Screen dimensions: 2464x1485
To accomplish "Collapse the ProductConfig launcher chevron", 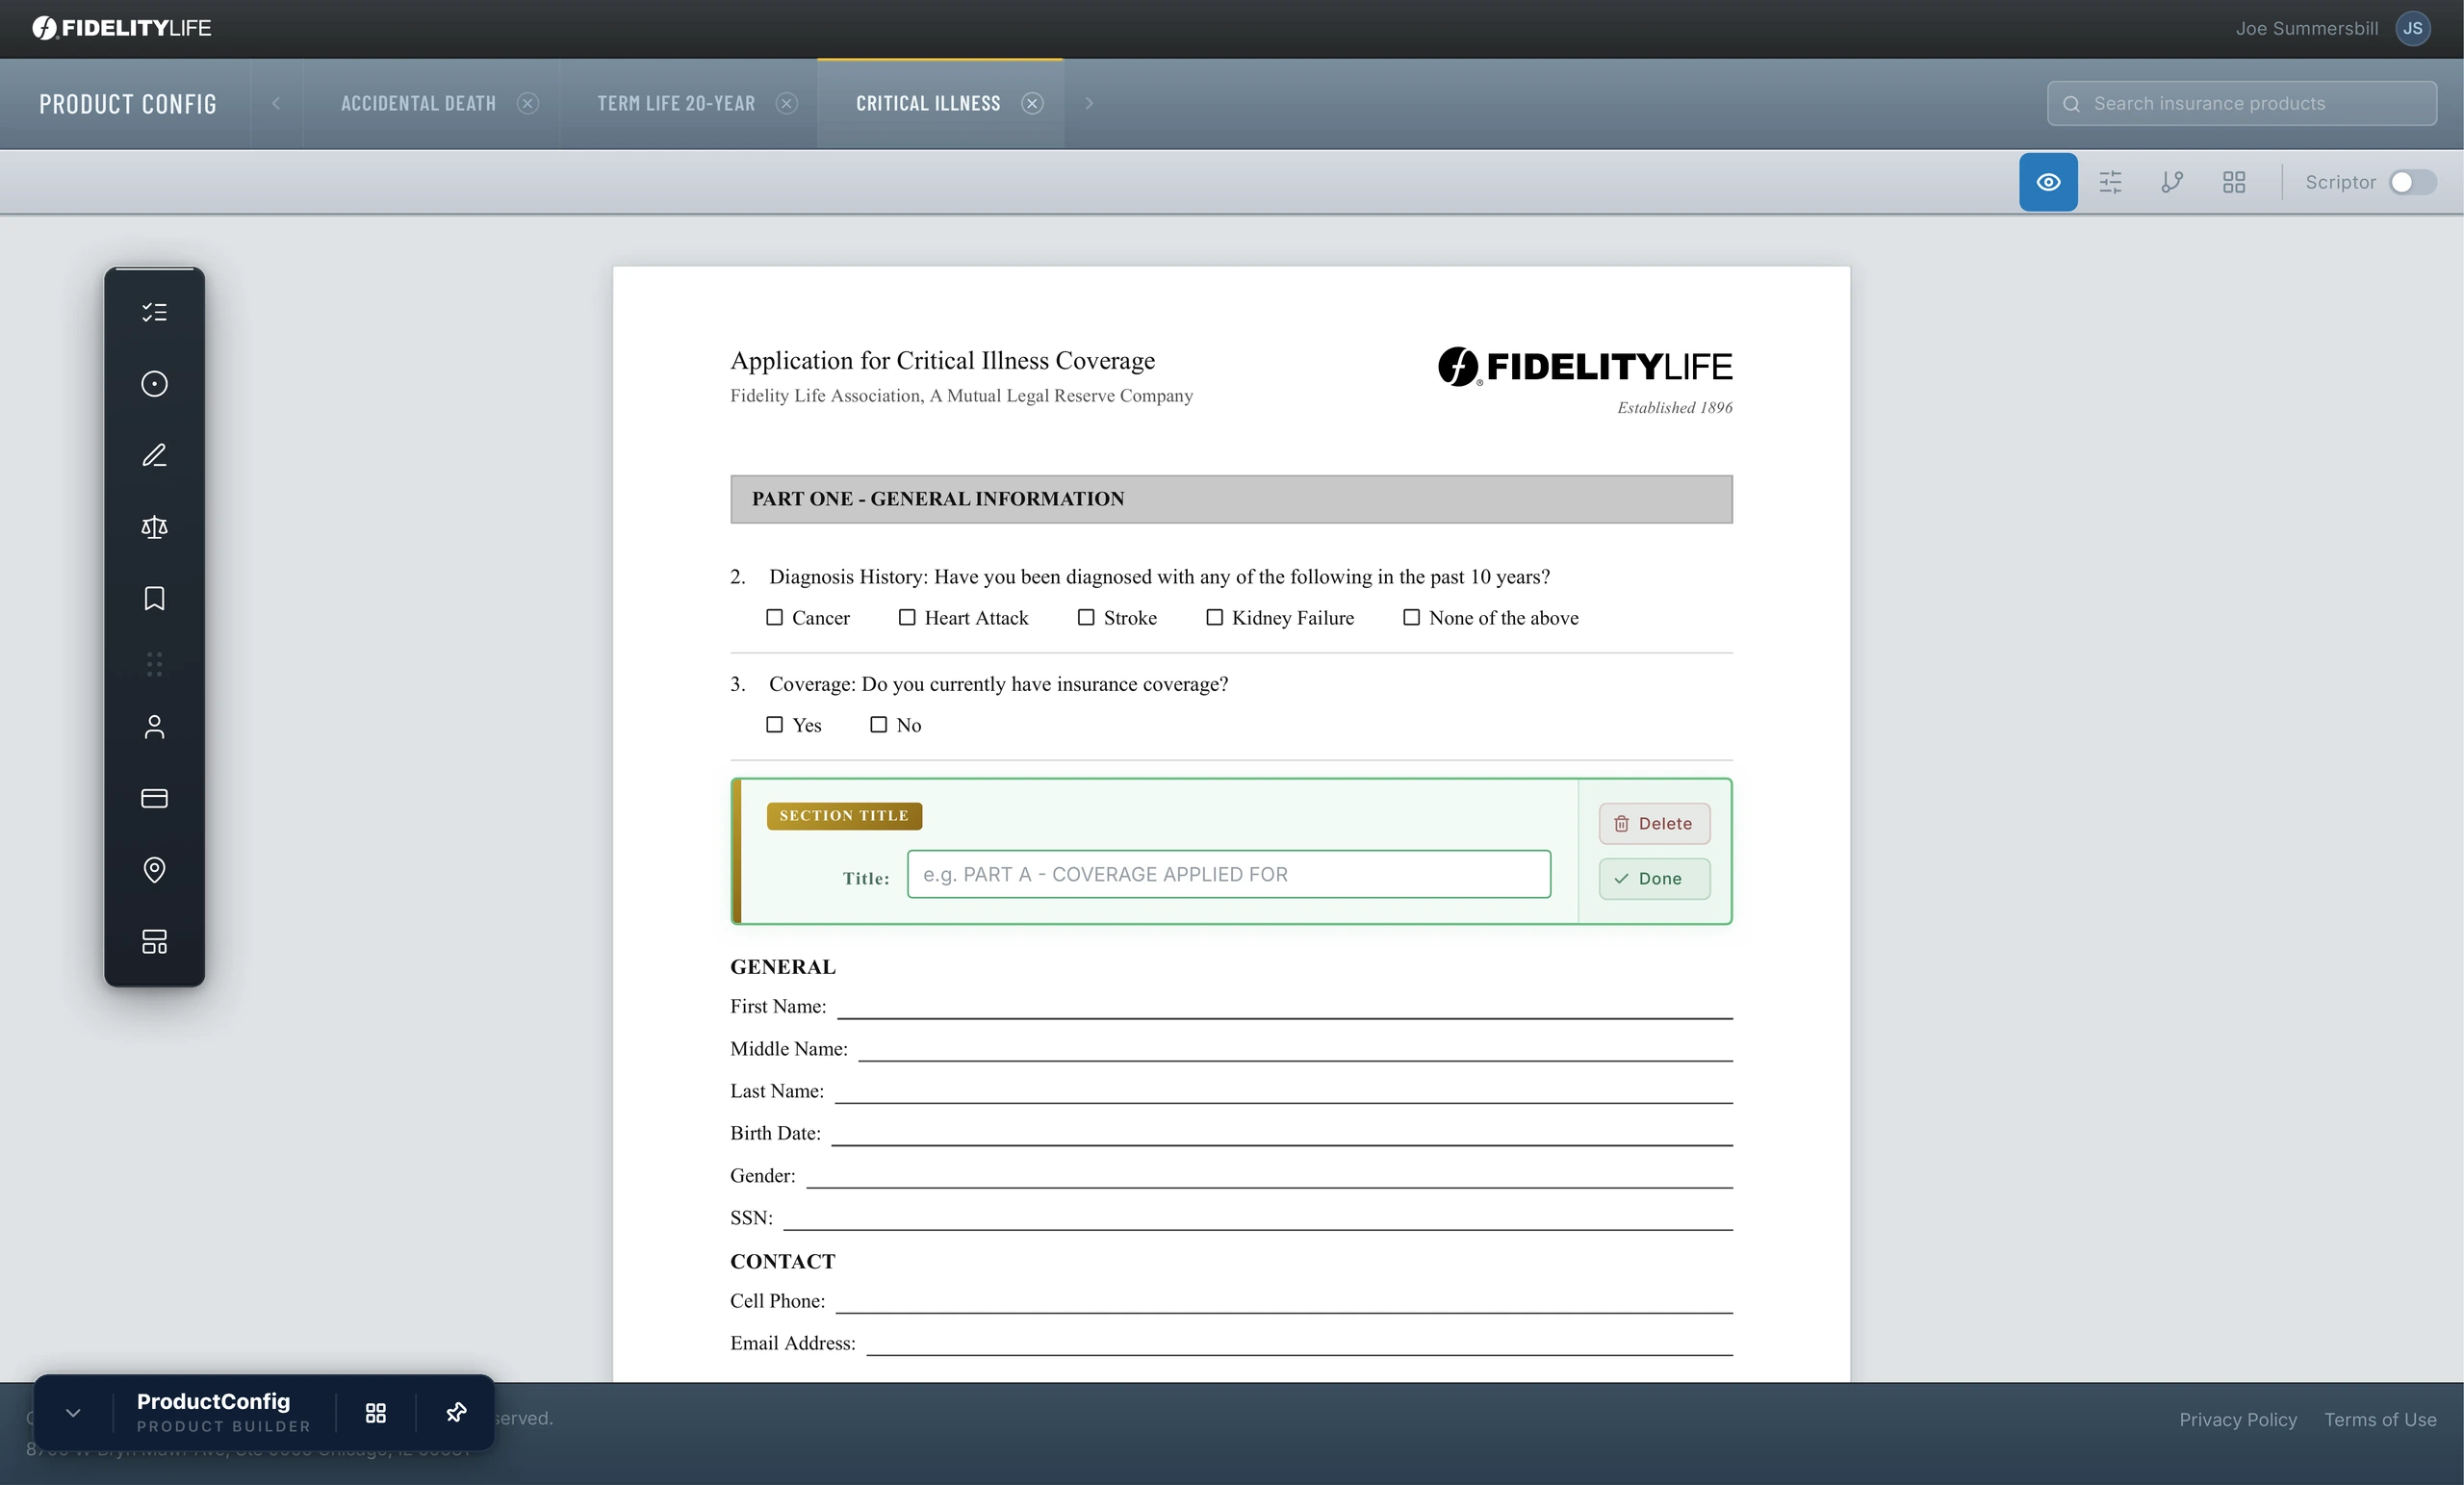I will click(x=73, y=1413).
